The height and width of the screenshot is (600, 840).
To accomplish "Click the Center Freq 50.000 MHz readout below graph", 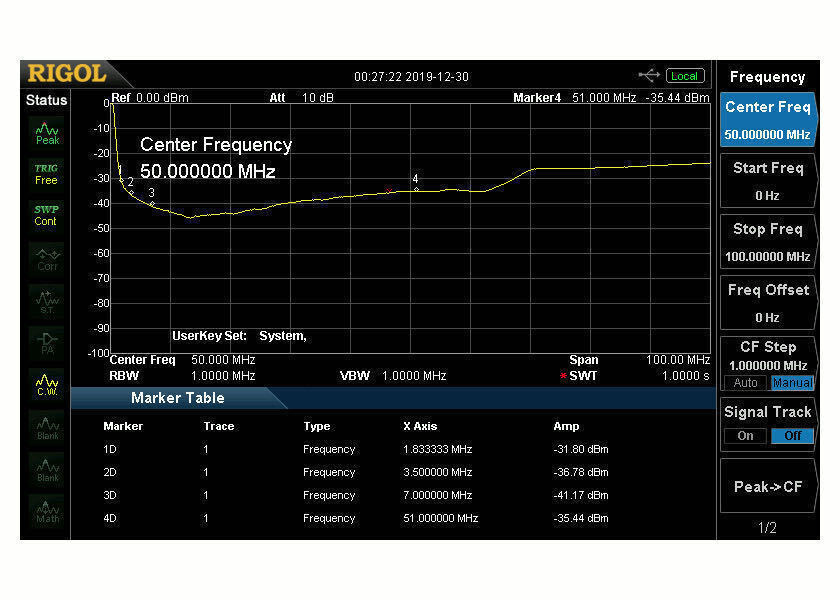I will click(182, 360).
